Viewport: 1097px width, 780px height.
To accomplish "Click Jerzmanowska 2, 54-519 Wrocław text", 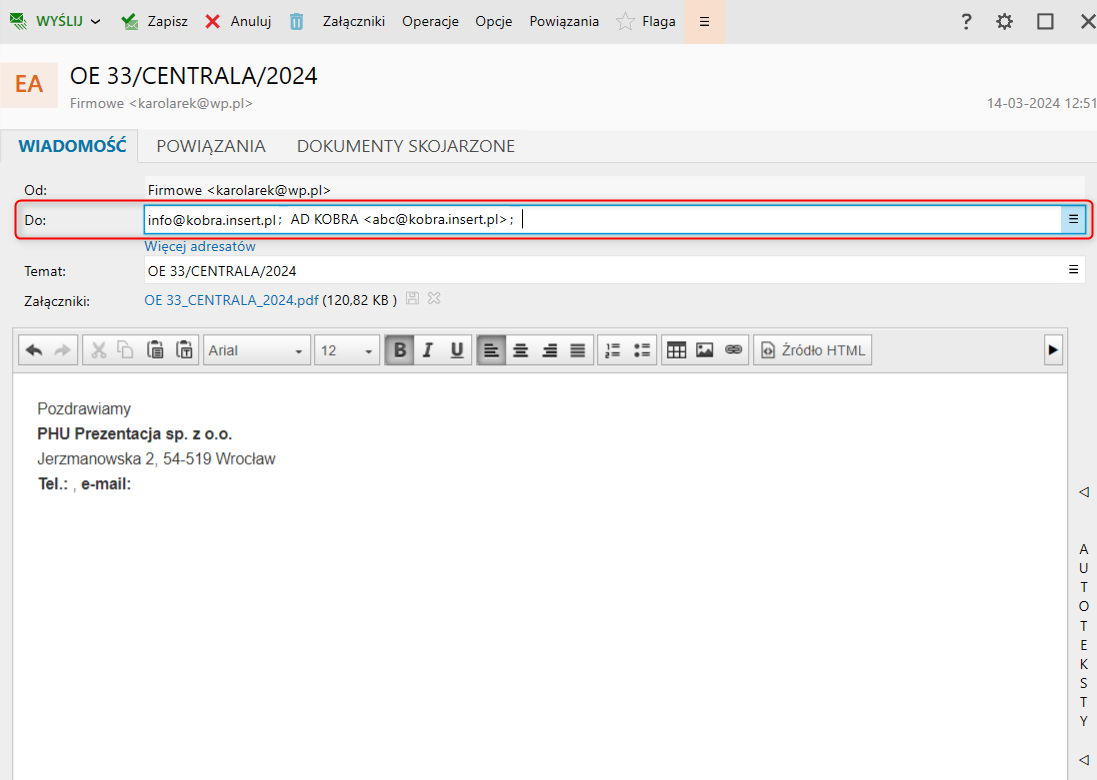I will (x=156, y=459).
